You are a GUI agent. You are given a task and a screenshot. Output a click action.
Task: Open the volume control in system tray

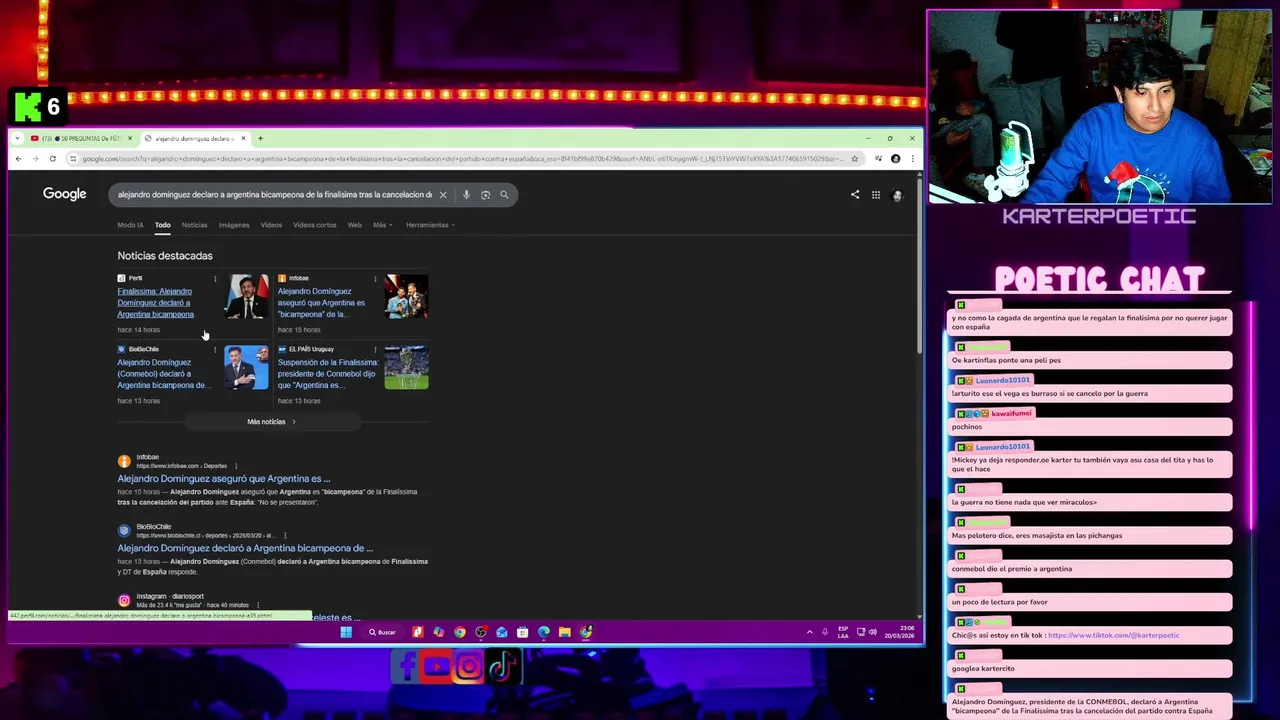coord(873,632)
